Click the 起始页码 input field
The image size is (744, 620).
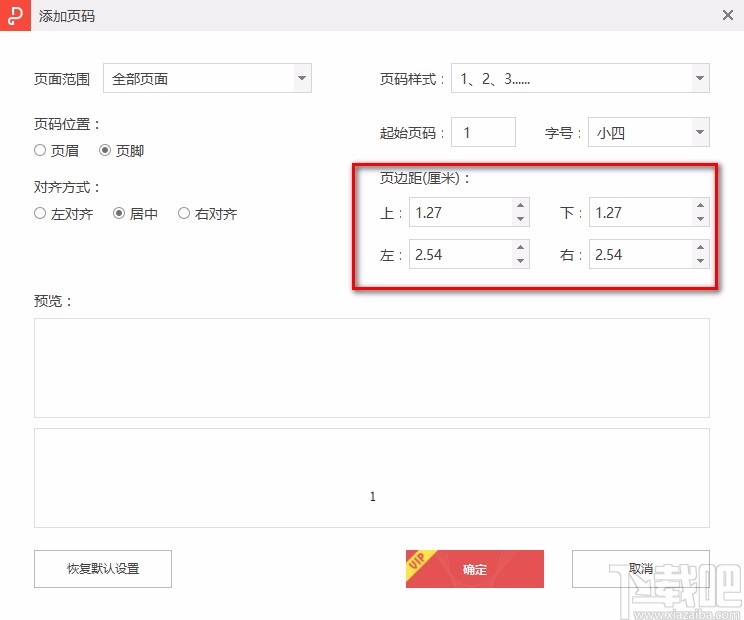(483, 132)
